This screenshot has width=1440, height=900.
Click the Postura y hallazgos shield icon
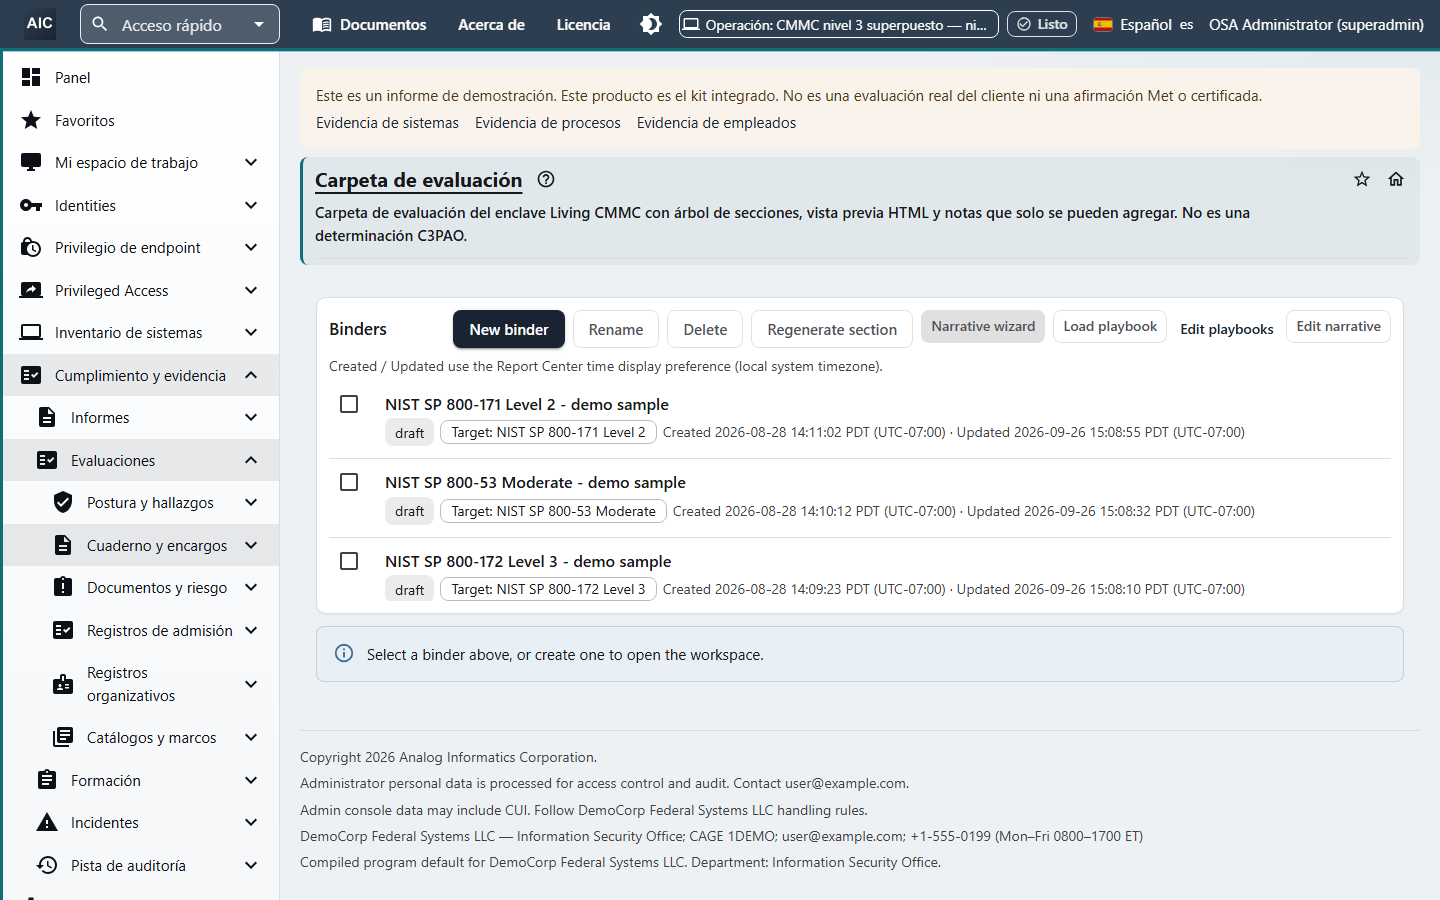tap(63, 502)
